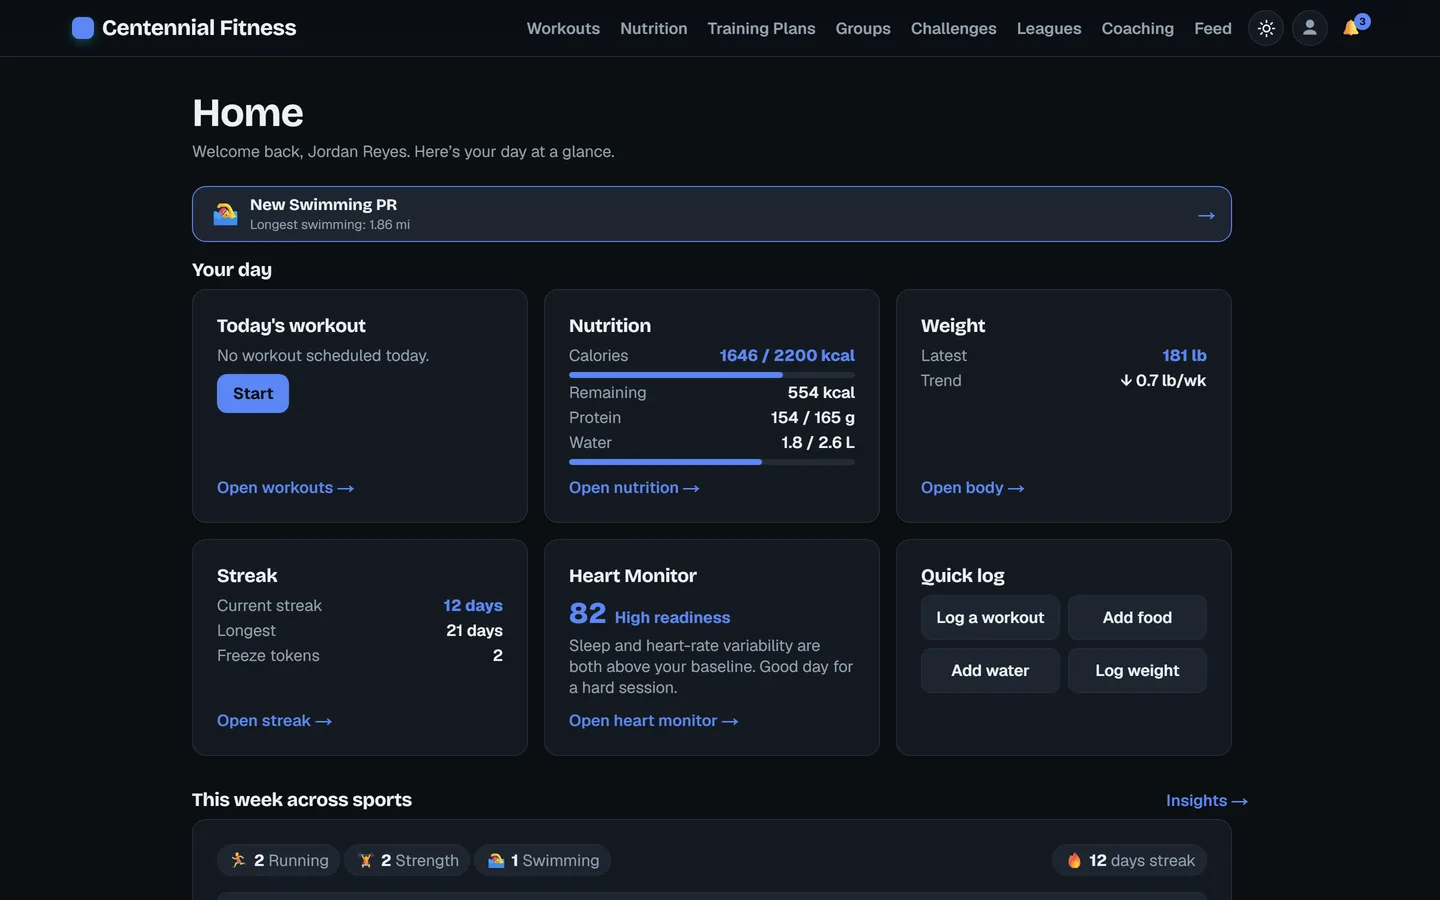Image resolution: width=1440 pixels, height=900 pixels.
Task: Click the 12 days current streak value
Action: click(473, 606)
